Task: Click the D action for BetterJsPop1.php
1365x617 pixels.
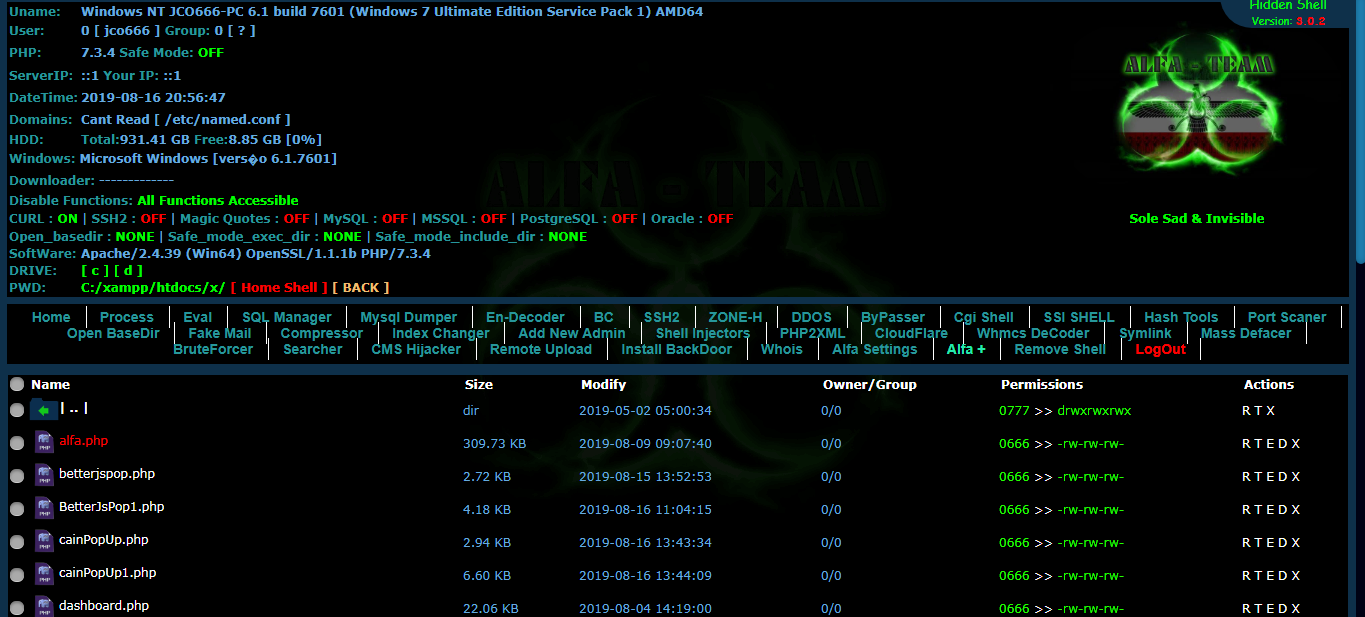Action: click(1283, 509)
